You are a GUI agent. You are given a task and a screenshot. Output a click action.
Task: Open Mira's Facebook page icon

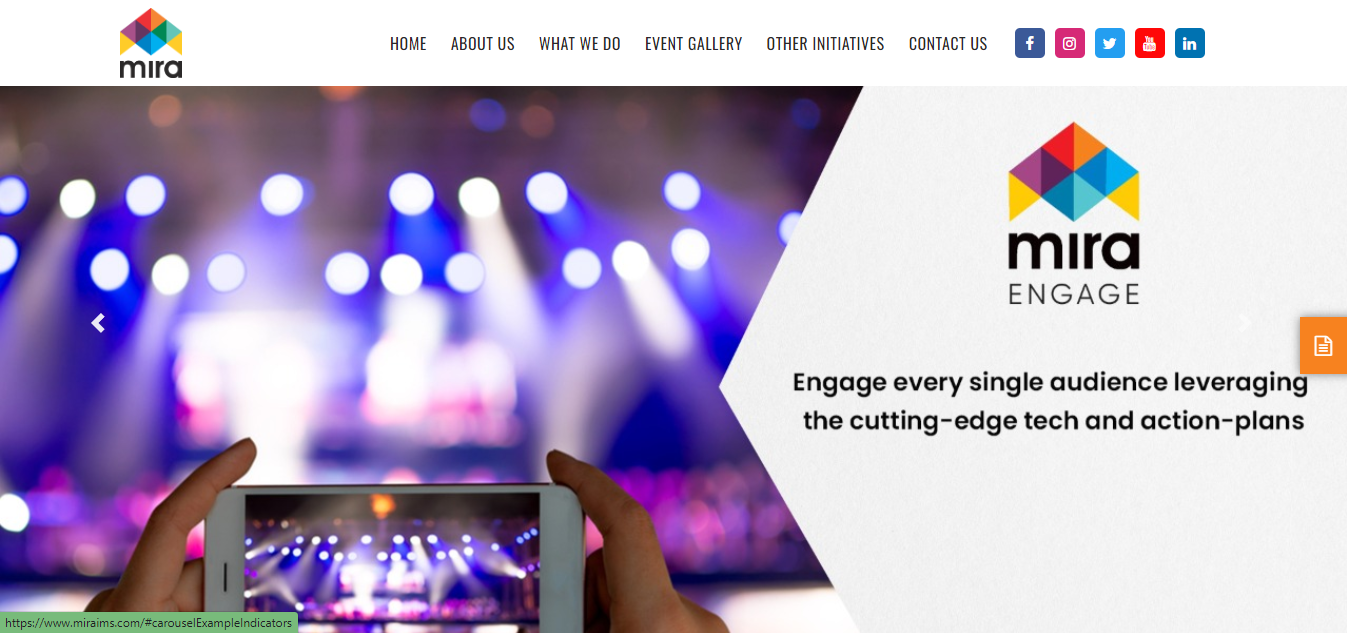coord(1029,43)
